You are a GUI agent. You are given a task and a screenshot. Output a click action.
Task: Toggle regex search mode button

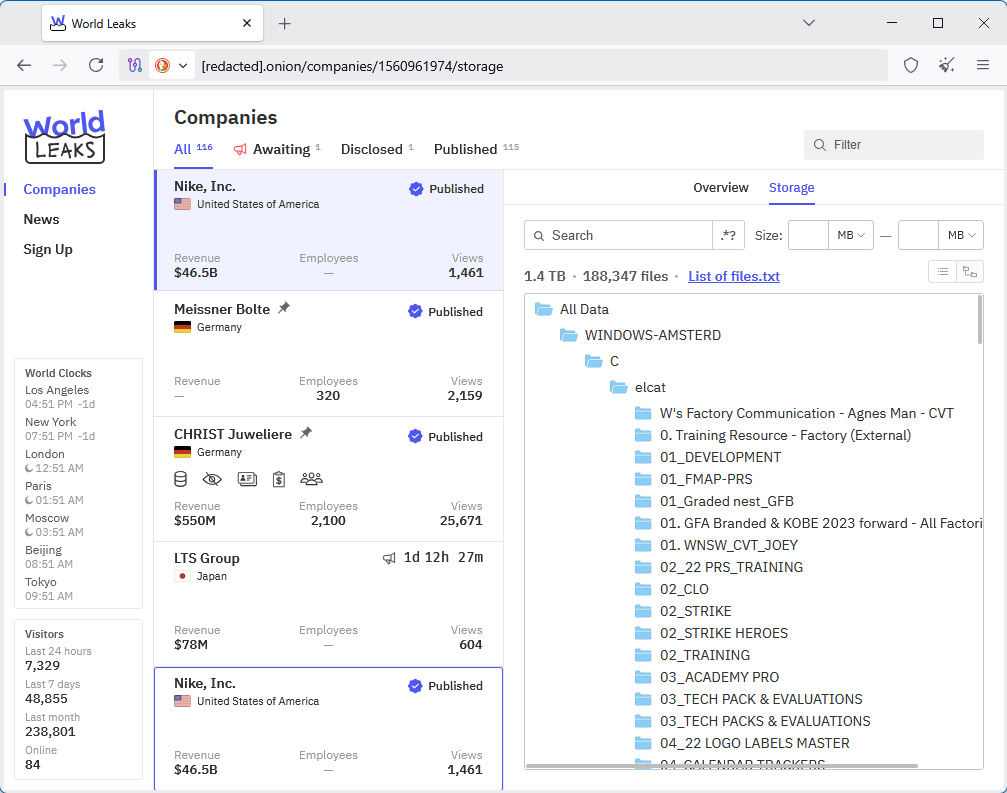(728, 236)
